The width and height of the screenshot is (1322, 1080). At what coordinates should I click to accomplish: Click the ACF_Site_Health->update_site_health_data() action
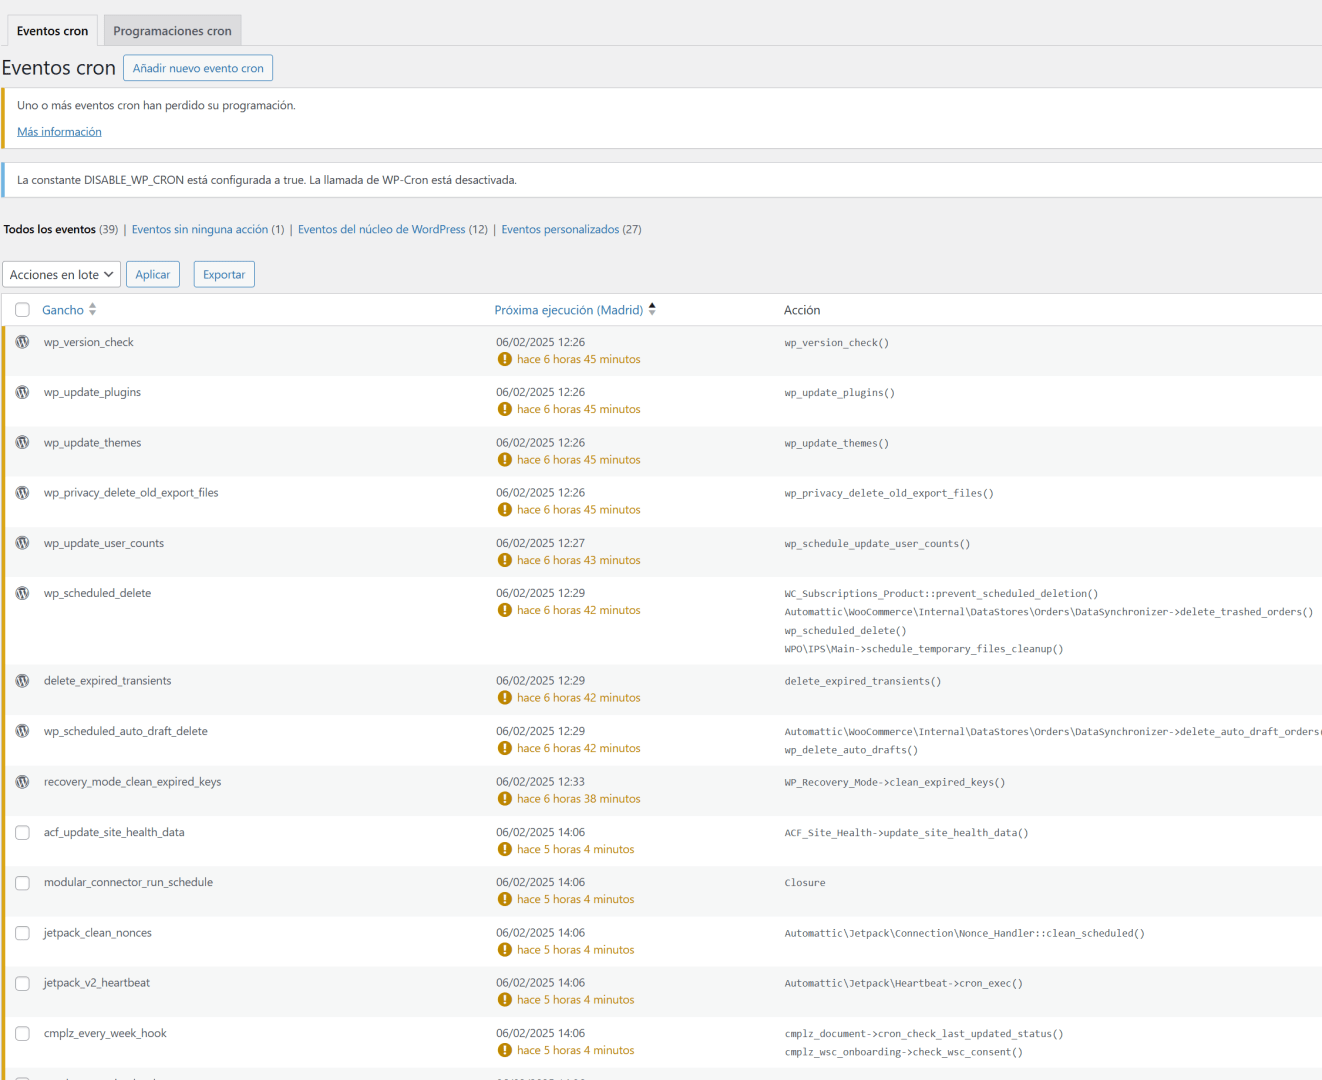906,833
